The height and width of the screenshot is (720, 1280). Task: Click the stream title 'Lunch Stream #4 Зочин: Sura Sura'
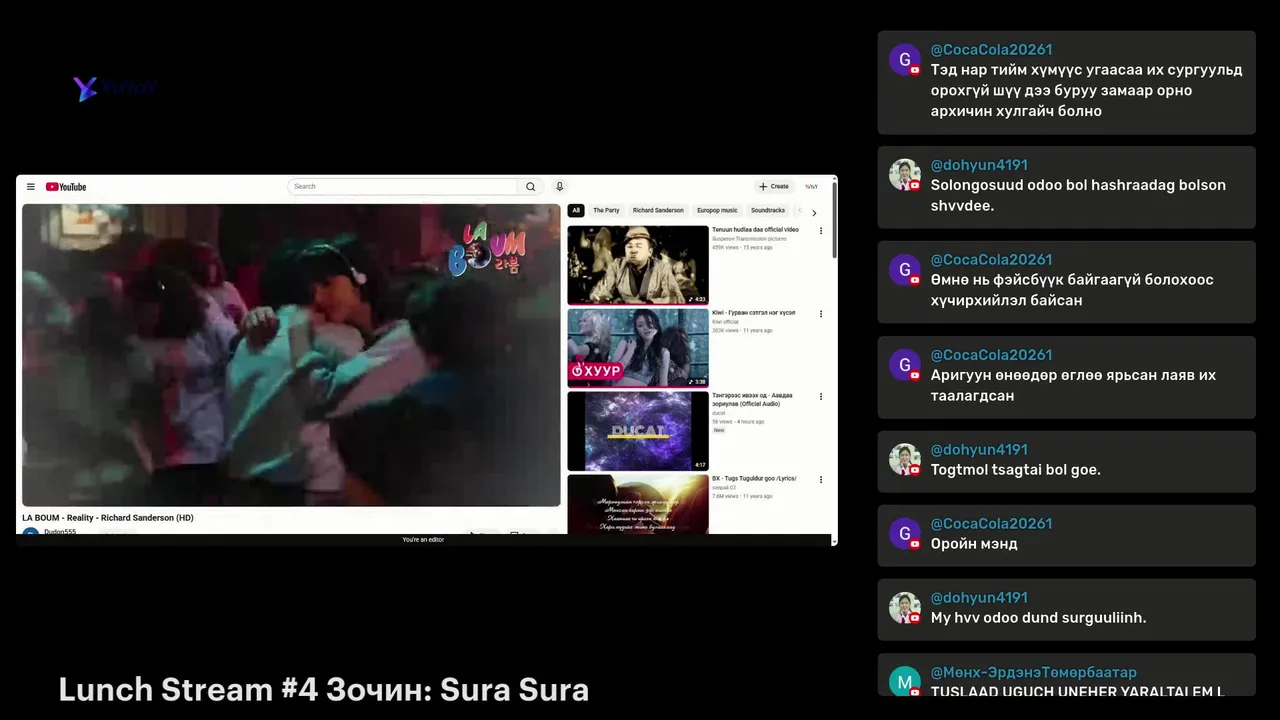pos(324,690)
